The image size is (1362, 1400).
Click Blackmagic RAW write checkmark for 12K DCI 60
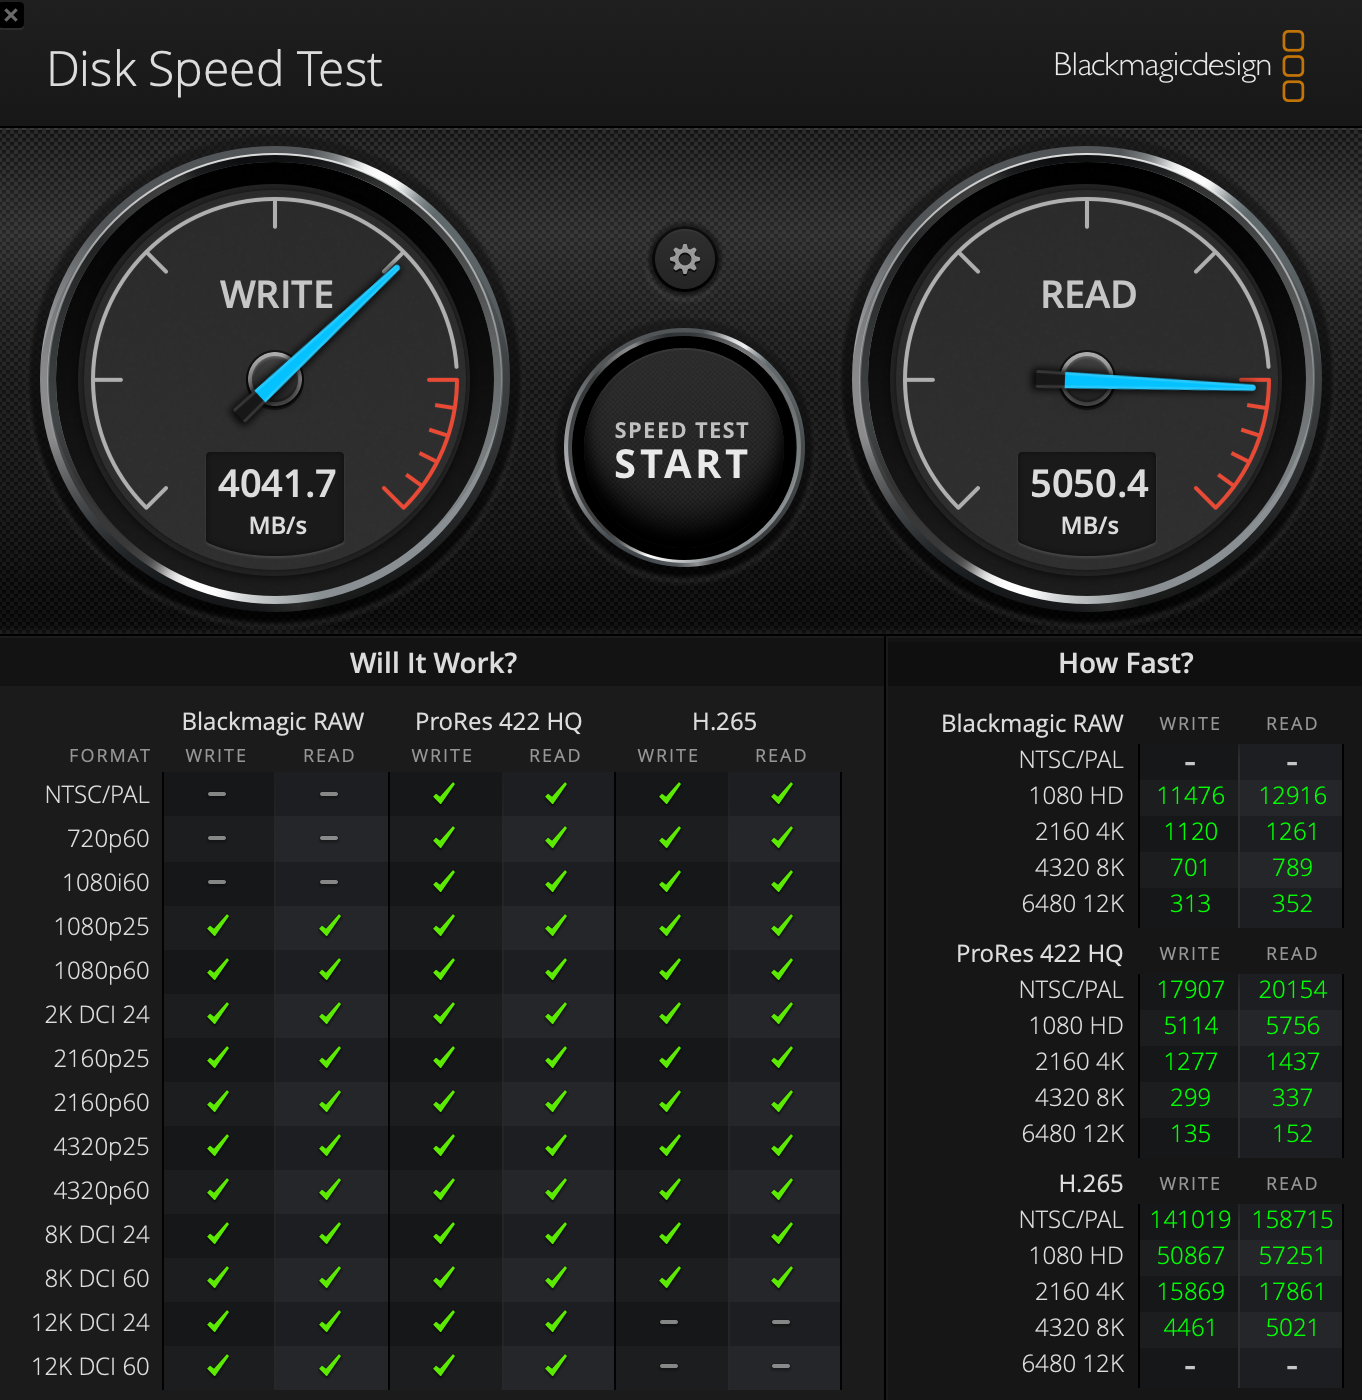point(217,1365)
